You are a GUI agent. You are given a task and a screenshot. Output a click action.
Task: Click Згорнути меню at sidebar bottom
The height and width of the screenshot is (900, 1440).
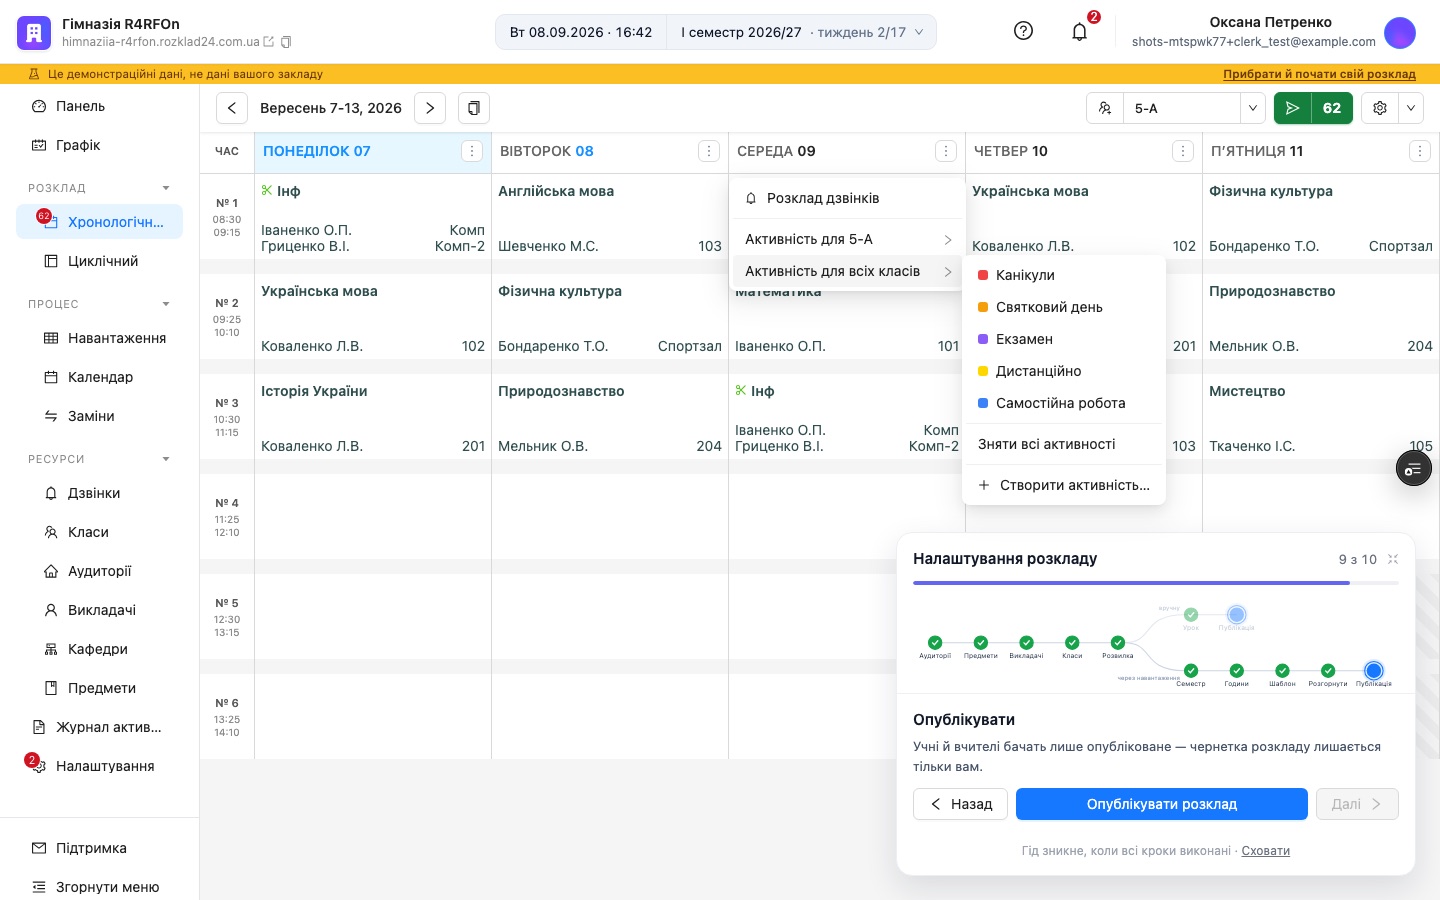pos(100,887)
